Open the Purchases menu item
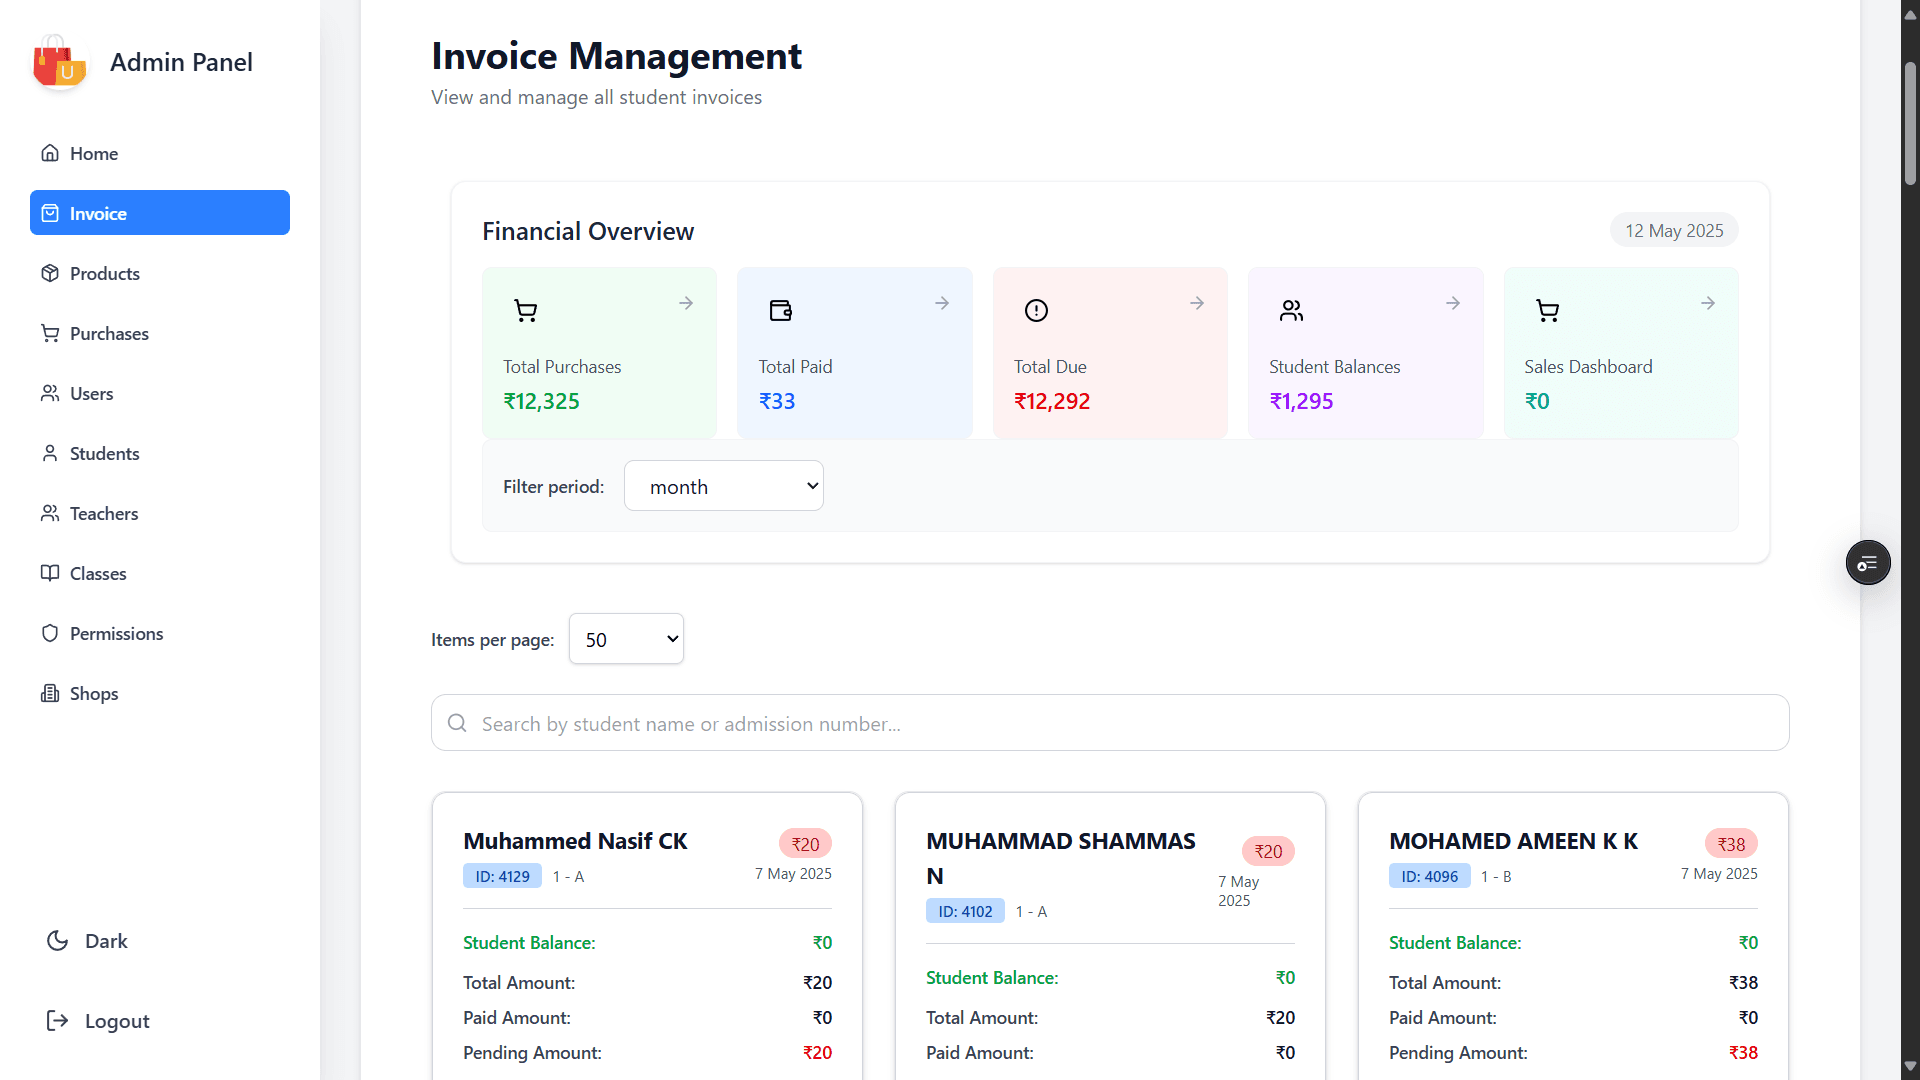This screenshot has height=1080, width=1920. (160, 333)
